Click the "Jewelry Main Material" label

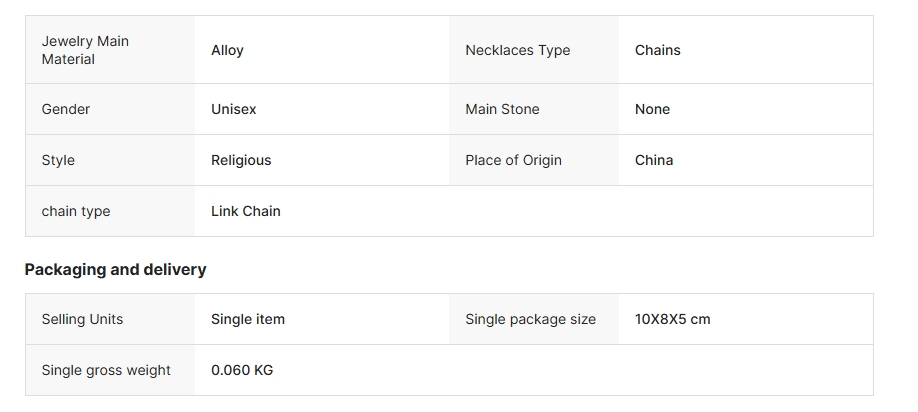(x=85, y=50)
